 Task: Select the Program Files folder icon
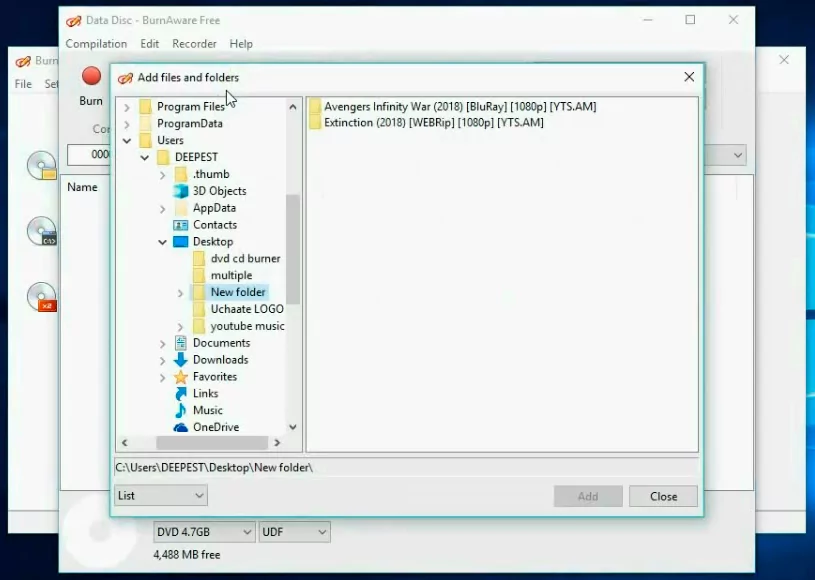(x=146, y=107)
